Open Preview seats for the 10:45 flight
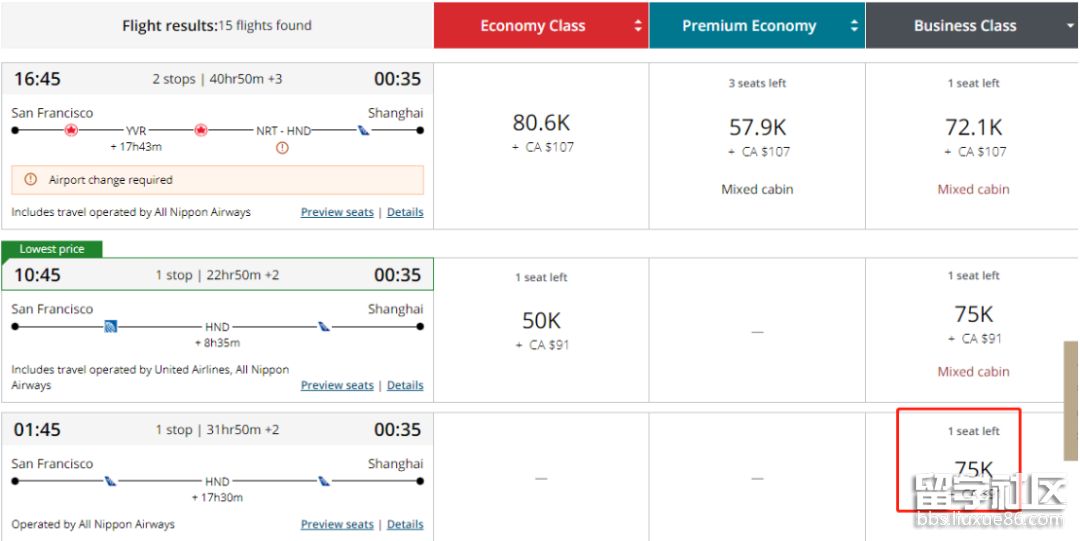The height and width of the screenshot is (541, 1080). [337, 385]
